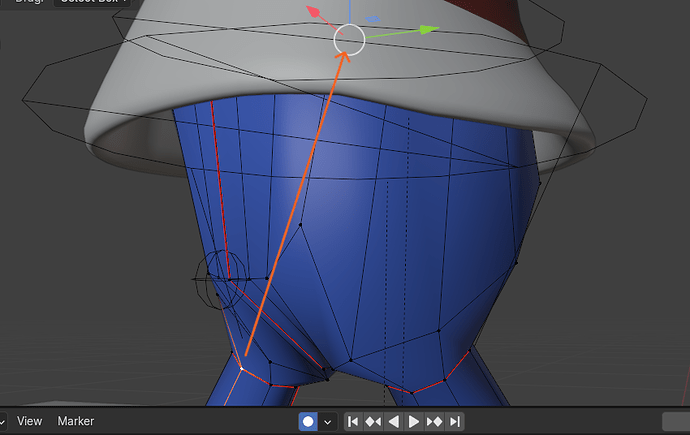Play the animation in reverse
The width and height of the screenshot is (690, 435).
(393, 422)
